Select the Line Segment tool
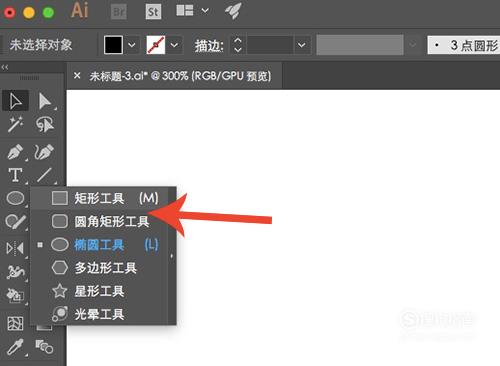 [44, 175]
